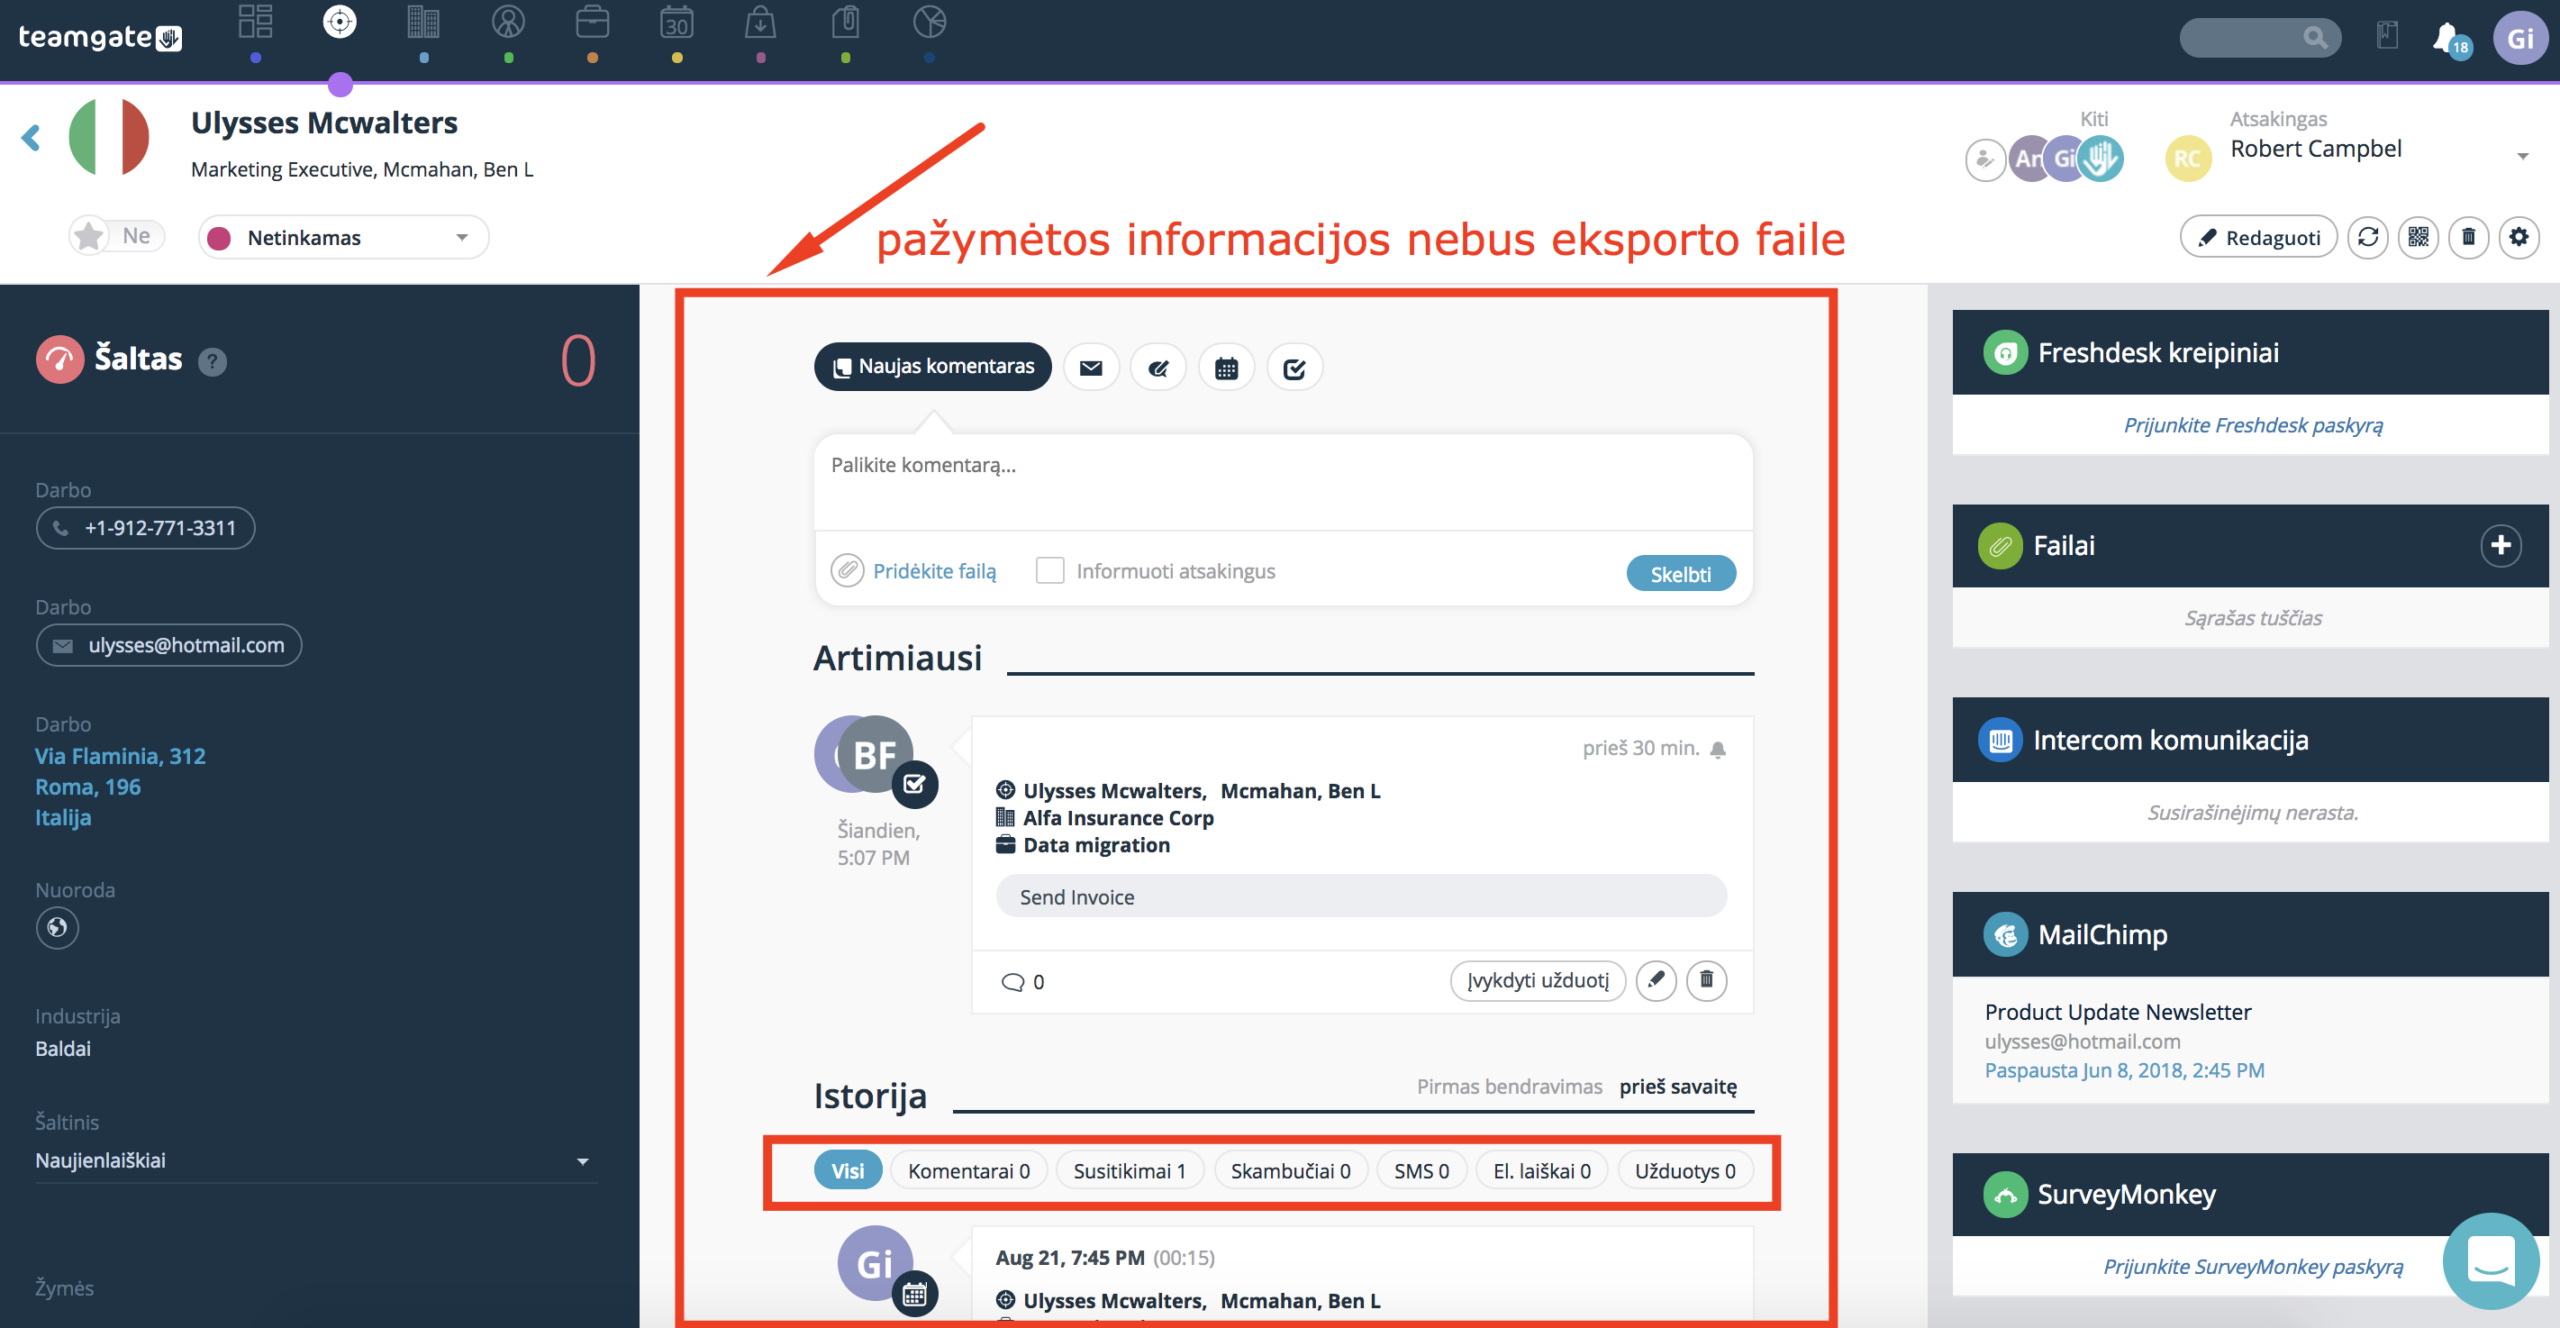Open the calendar 30 icon in navigation
This screenshot has width=2560, height=1328.
(x=677, y=22)
